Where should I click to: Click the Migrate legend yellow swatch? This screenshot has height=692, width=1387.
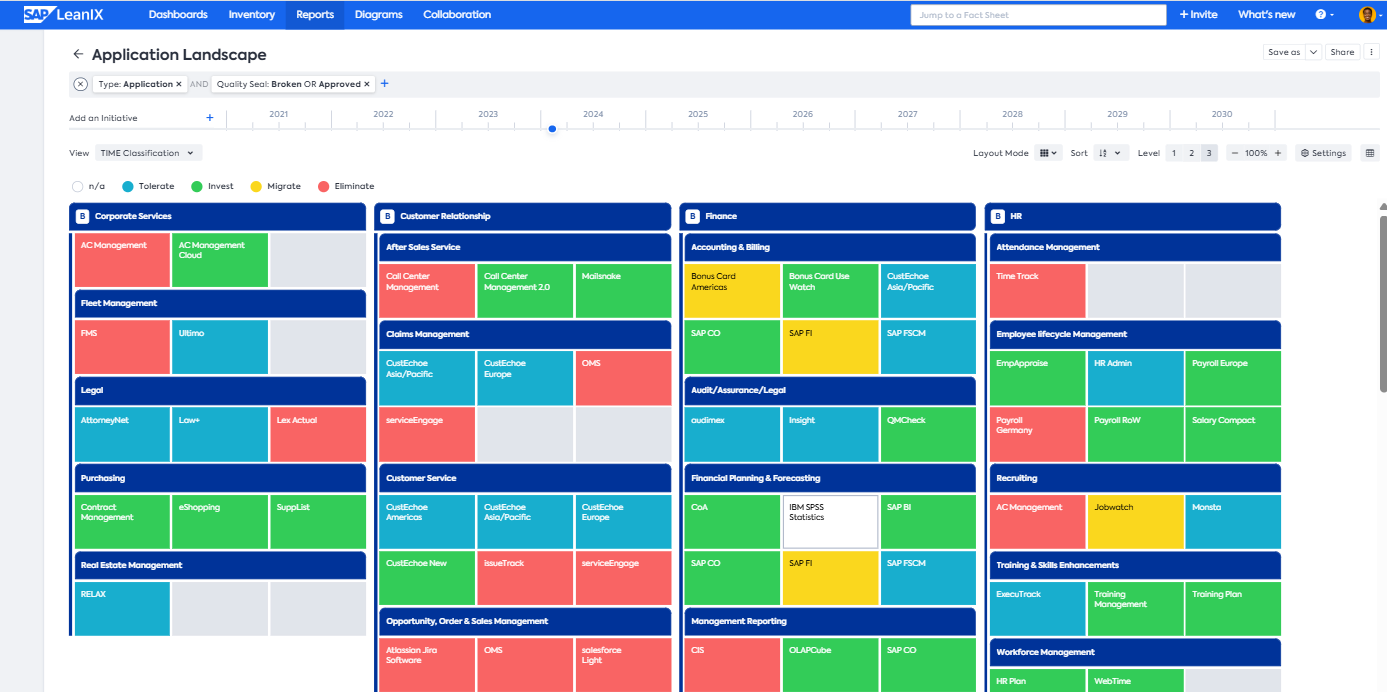256,186
